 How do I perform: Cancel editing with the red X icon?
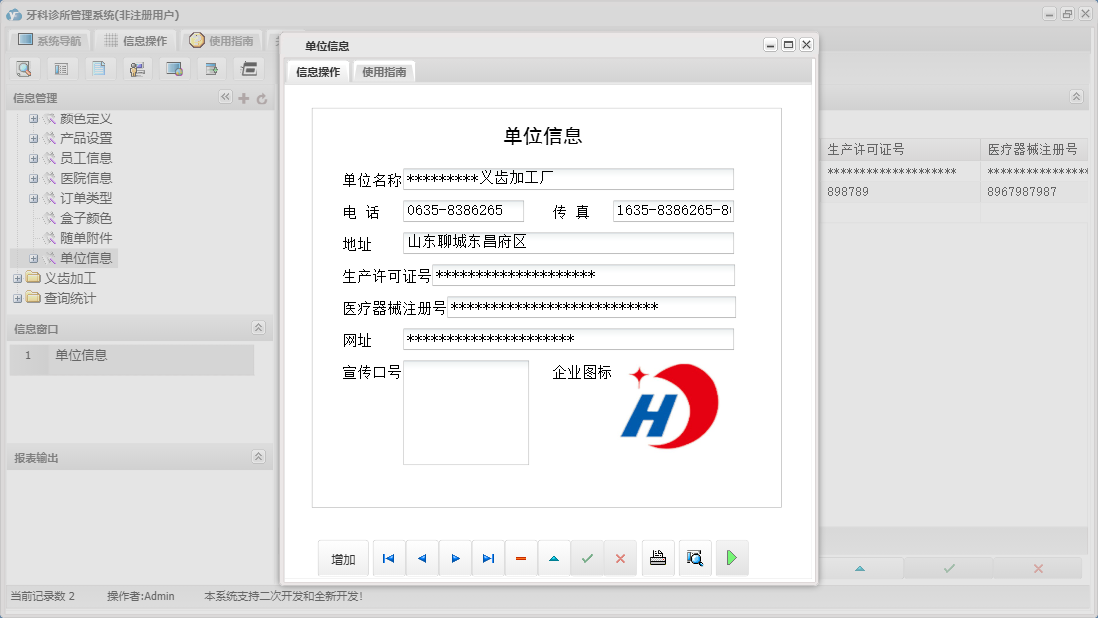click(x=621, y=558)
